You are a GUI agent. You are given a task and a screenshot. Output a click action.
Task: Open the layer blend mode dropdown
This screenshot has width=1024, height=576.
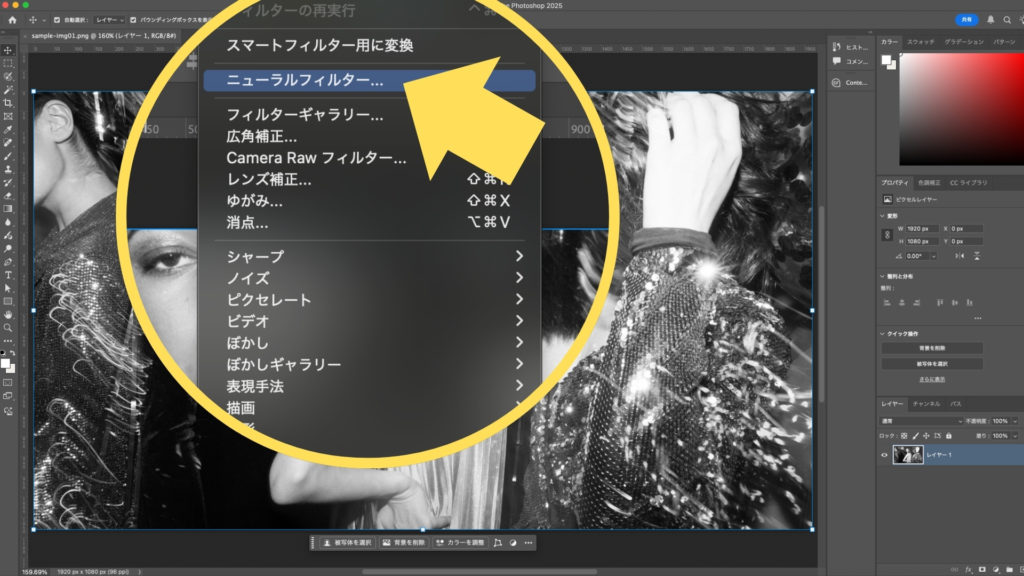click(920, 421)
